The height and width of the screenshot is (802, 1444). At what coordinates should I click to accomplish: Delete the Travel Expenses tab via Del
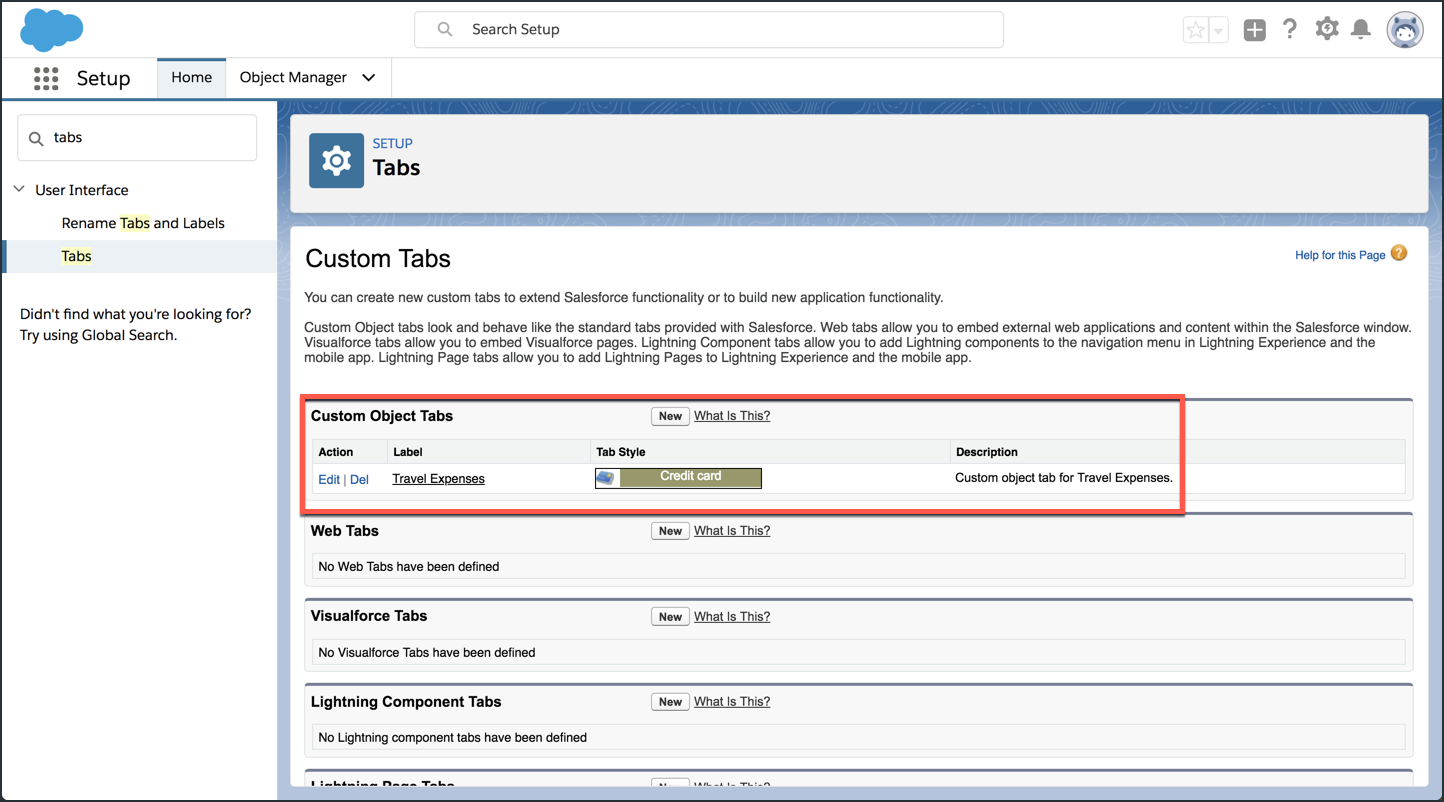click(359, 480)
